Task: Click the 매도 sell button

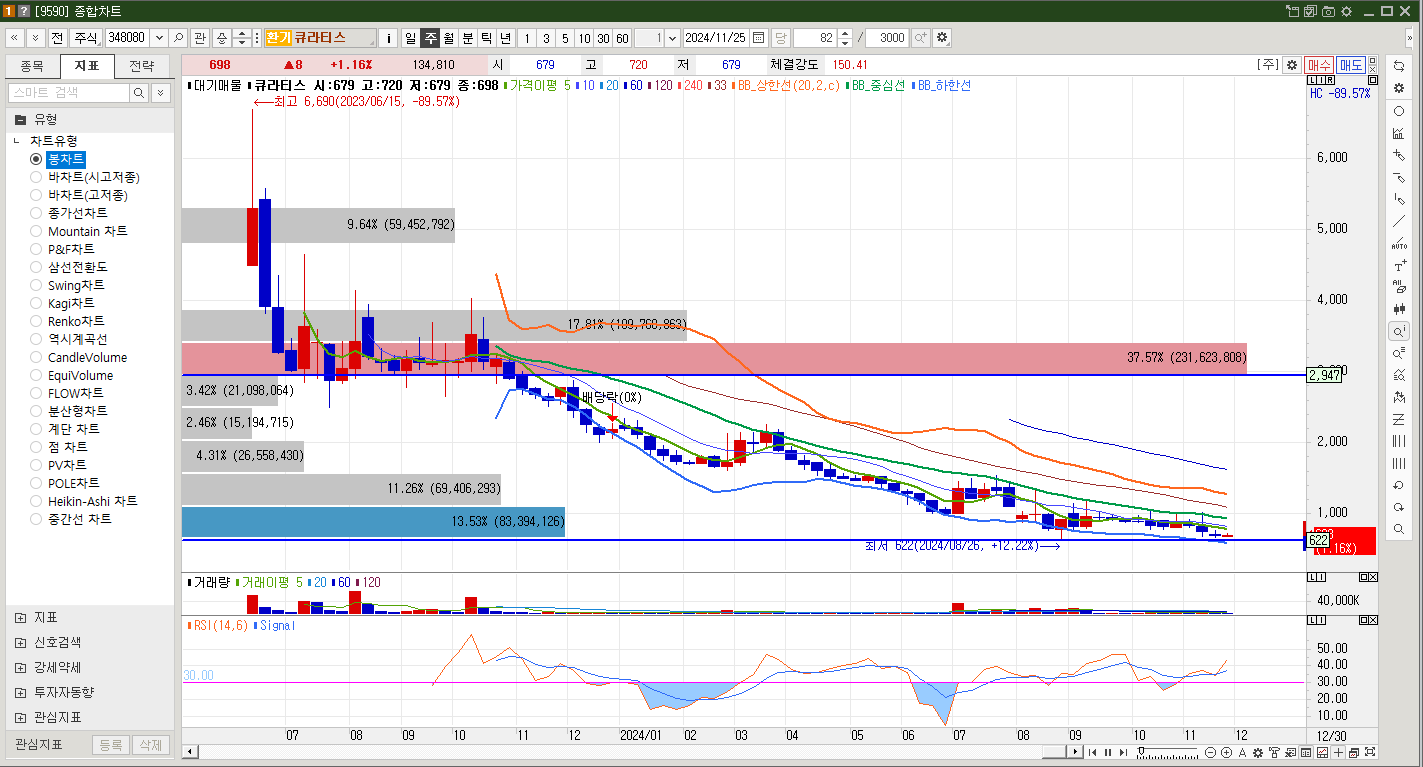Action: [1351, 64]
